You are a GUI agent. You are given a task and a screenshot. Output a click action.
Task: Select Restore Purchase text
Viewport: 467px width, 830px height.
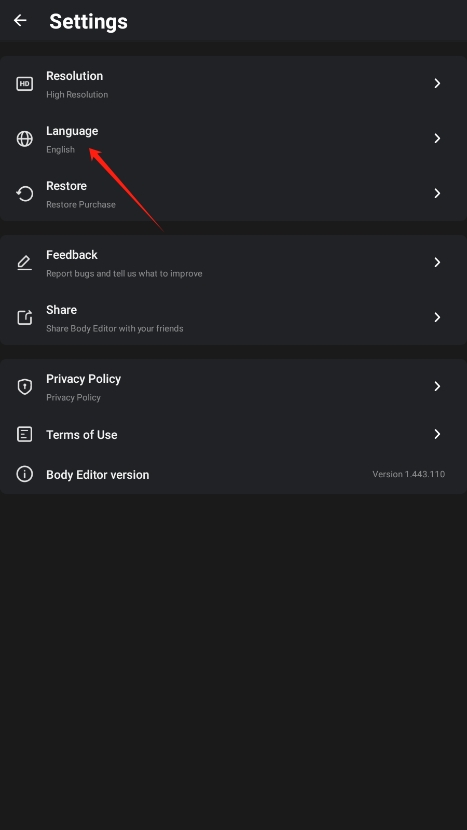click(80, 204)
